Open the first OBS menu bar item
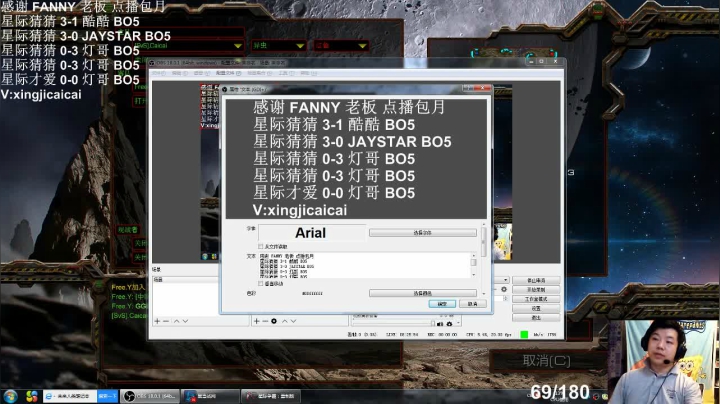Viewport: 720px width, 404px height. [x=159, y=73]
